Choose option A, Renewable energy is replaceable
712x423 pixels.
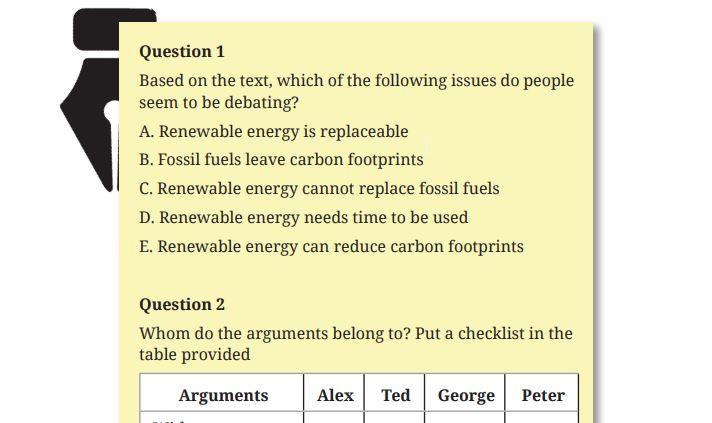click(x=274, y=131)
